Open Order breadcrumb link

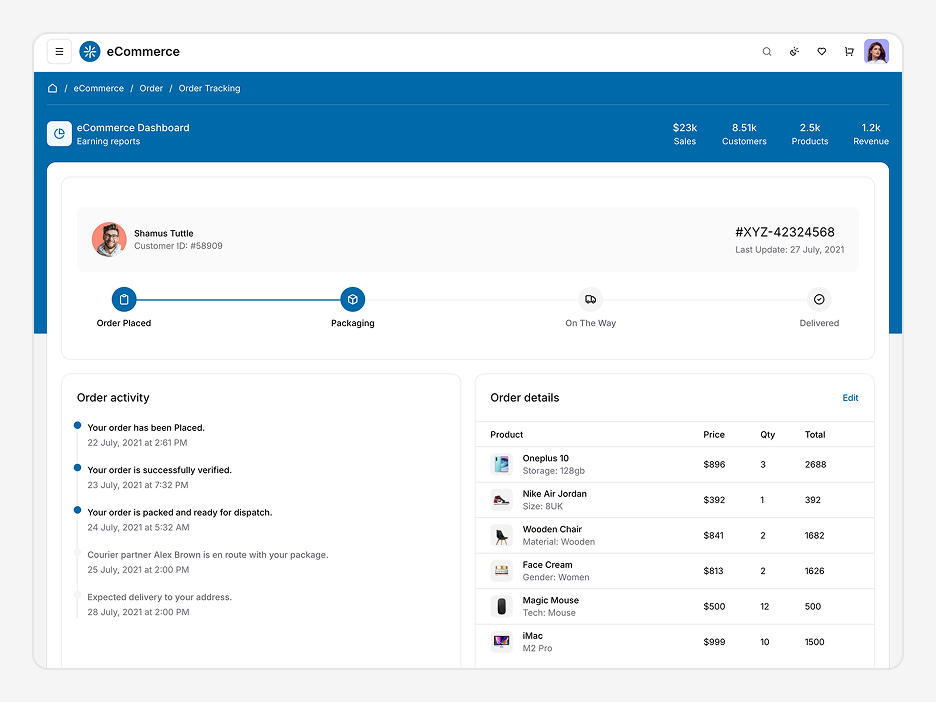[x=151, y=88]
